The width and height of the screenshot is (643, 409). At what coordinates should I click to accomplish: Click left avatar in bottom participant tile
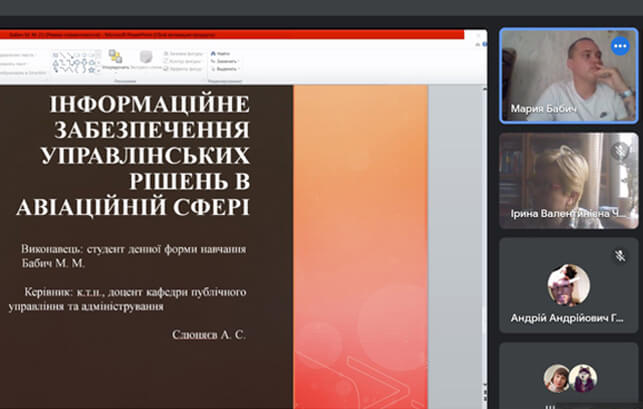click(557, 378)
